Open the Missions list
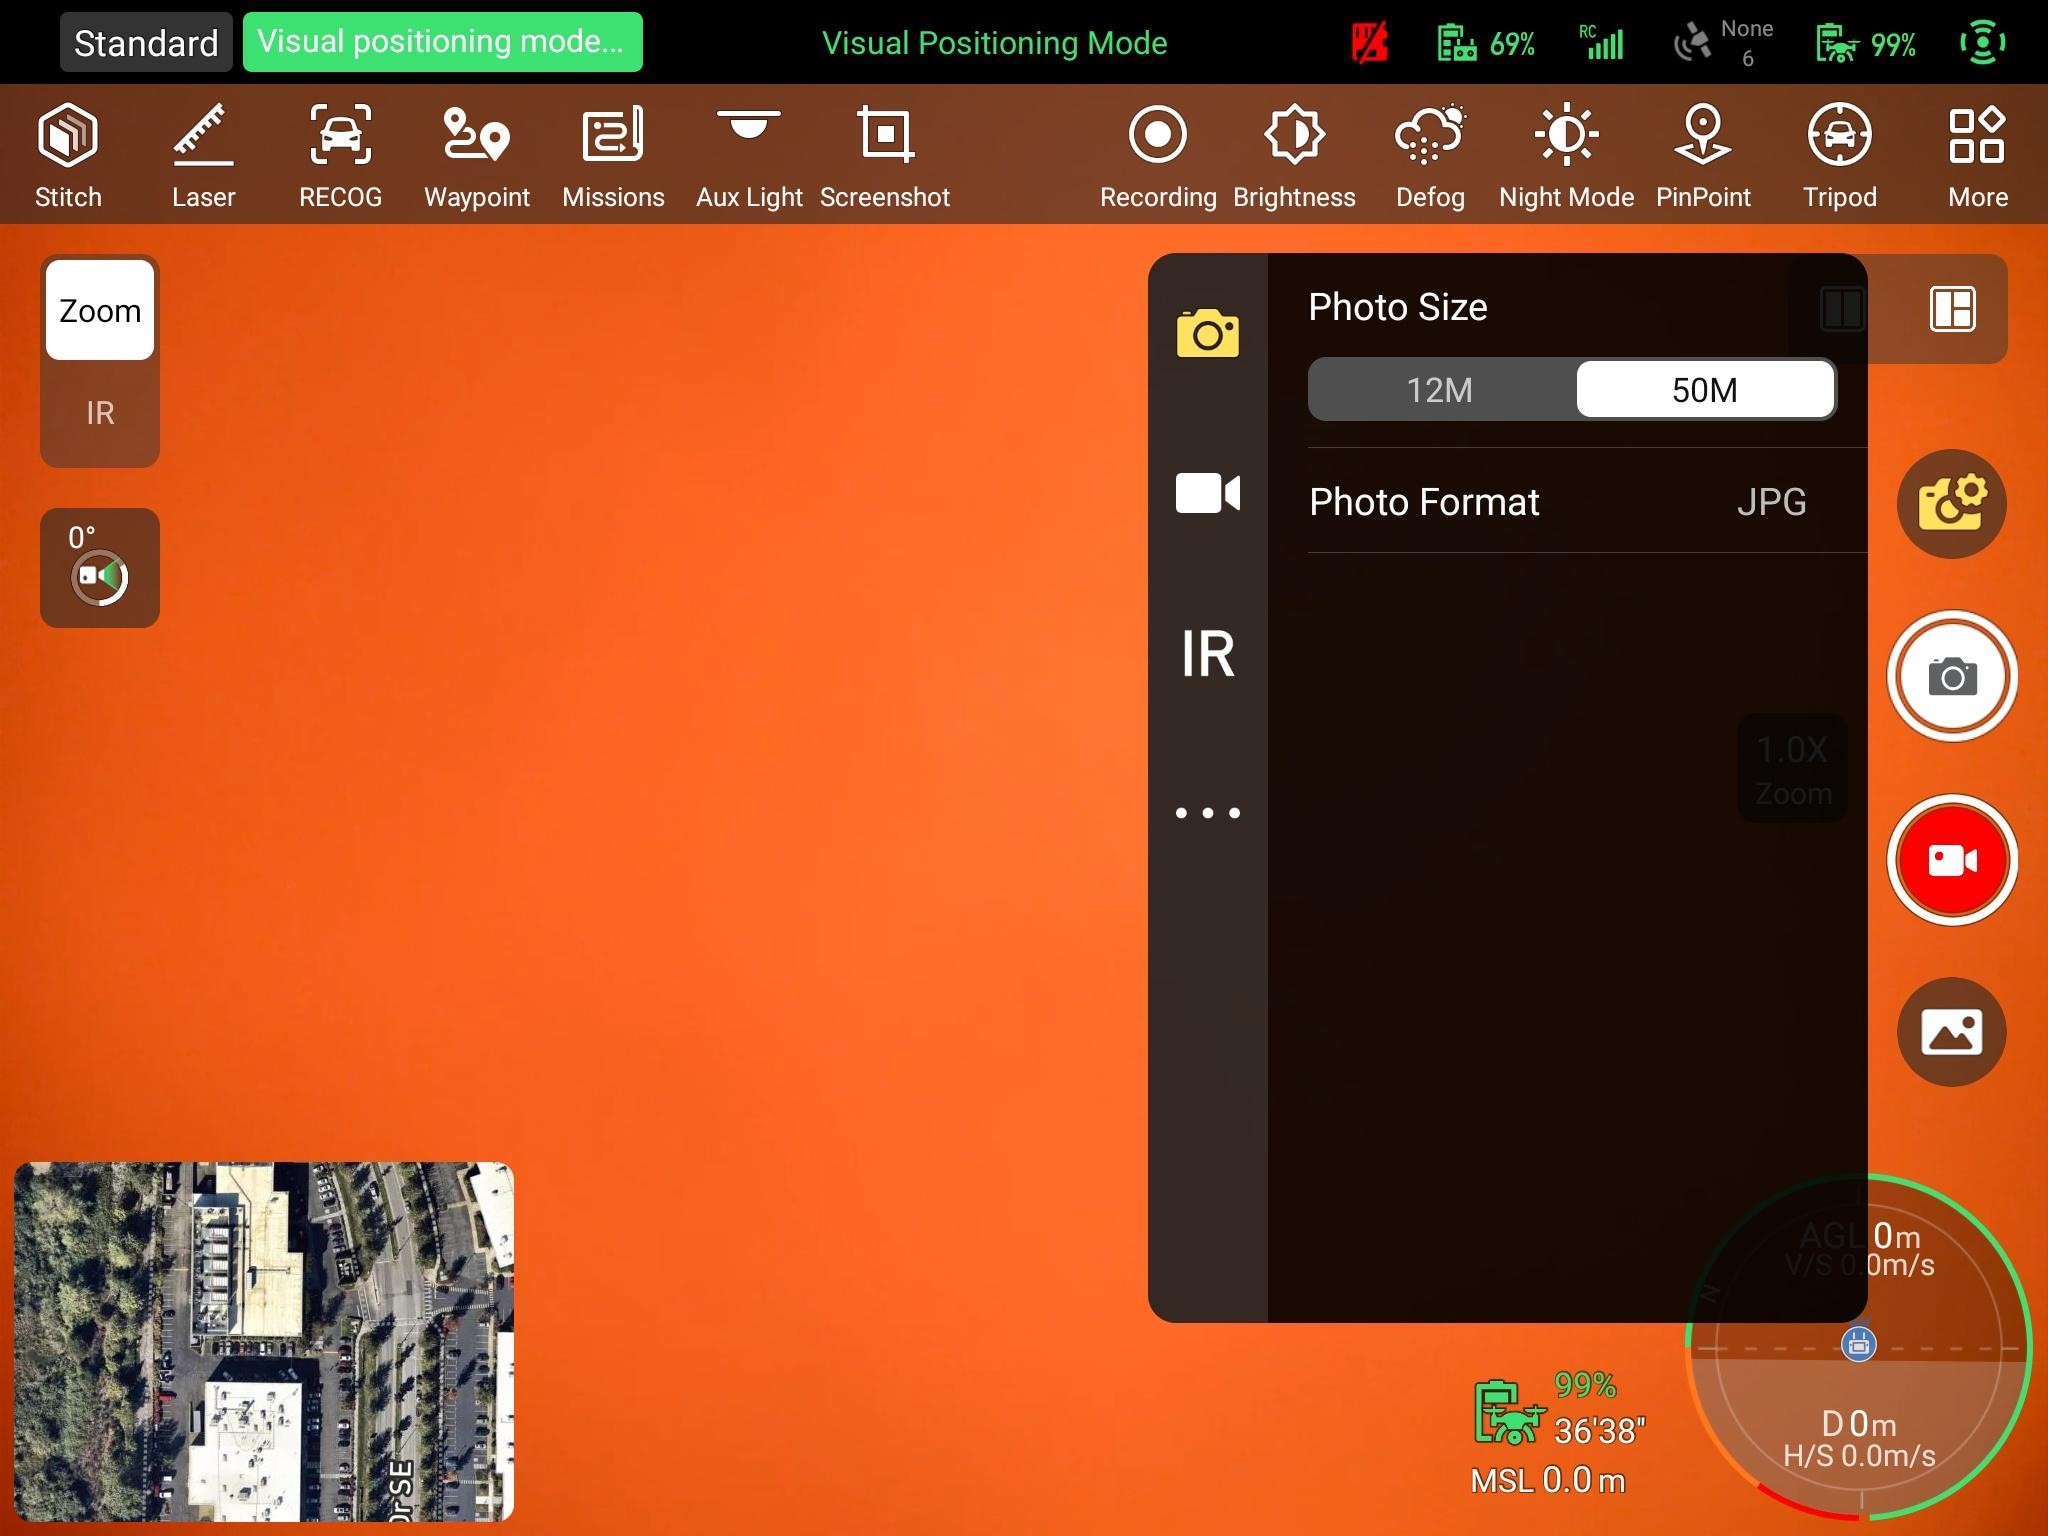The height and width of the screenshot is (1536, 2048). click(613, 155)
